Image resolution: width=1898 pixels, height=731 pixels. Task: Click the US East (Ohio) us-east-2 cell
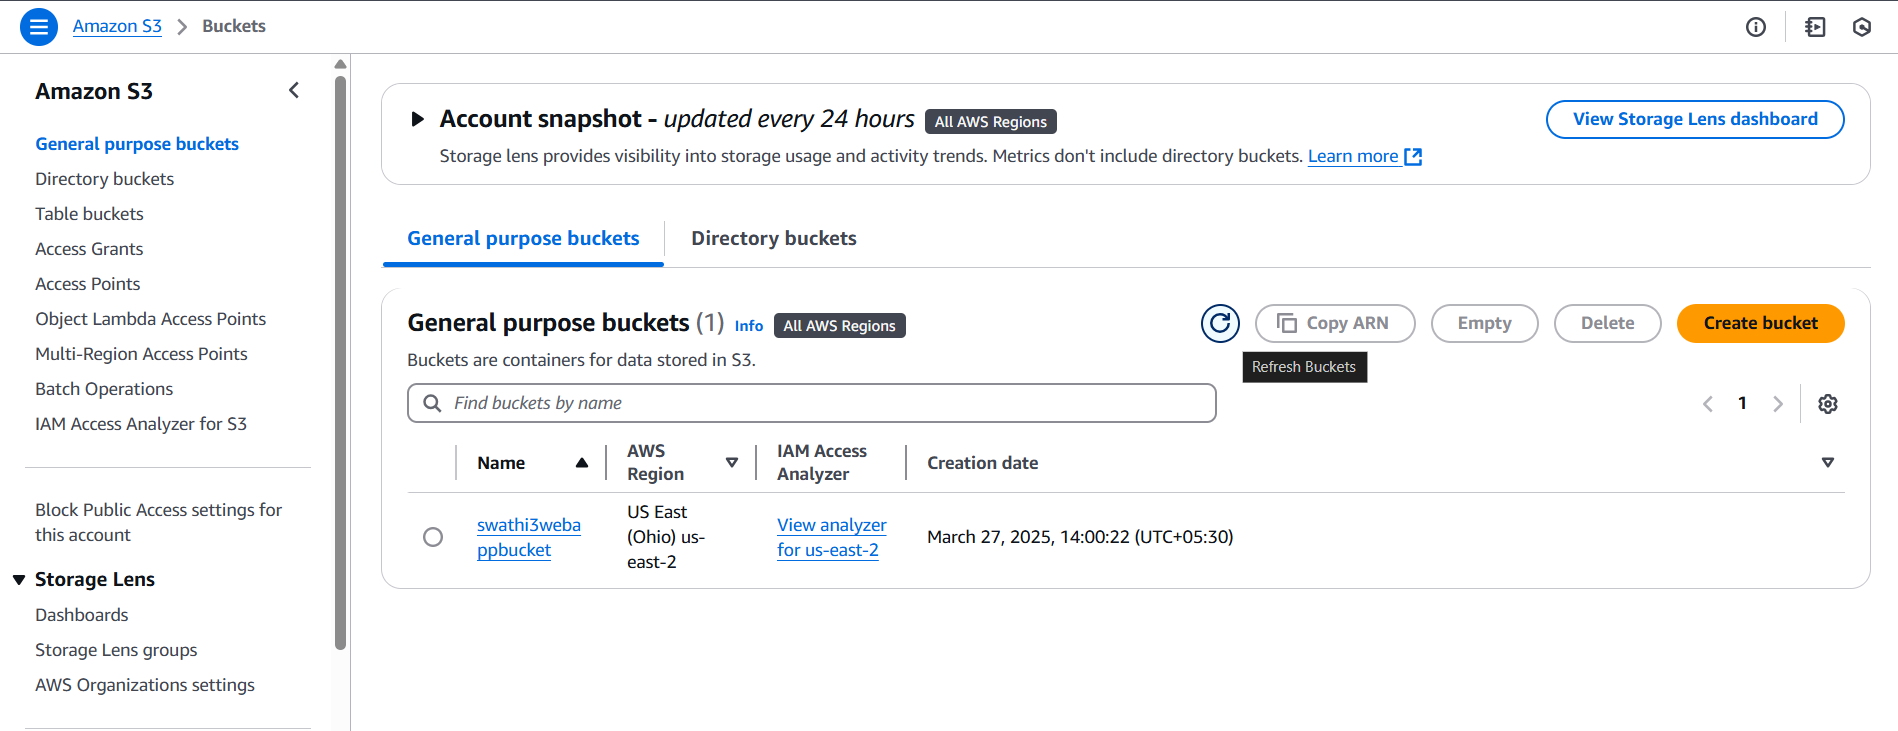[666, 537]
